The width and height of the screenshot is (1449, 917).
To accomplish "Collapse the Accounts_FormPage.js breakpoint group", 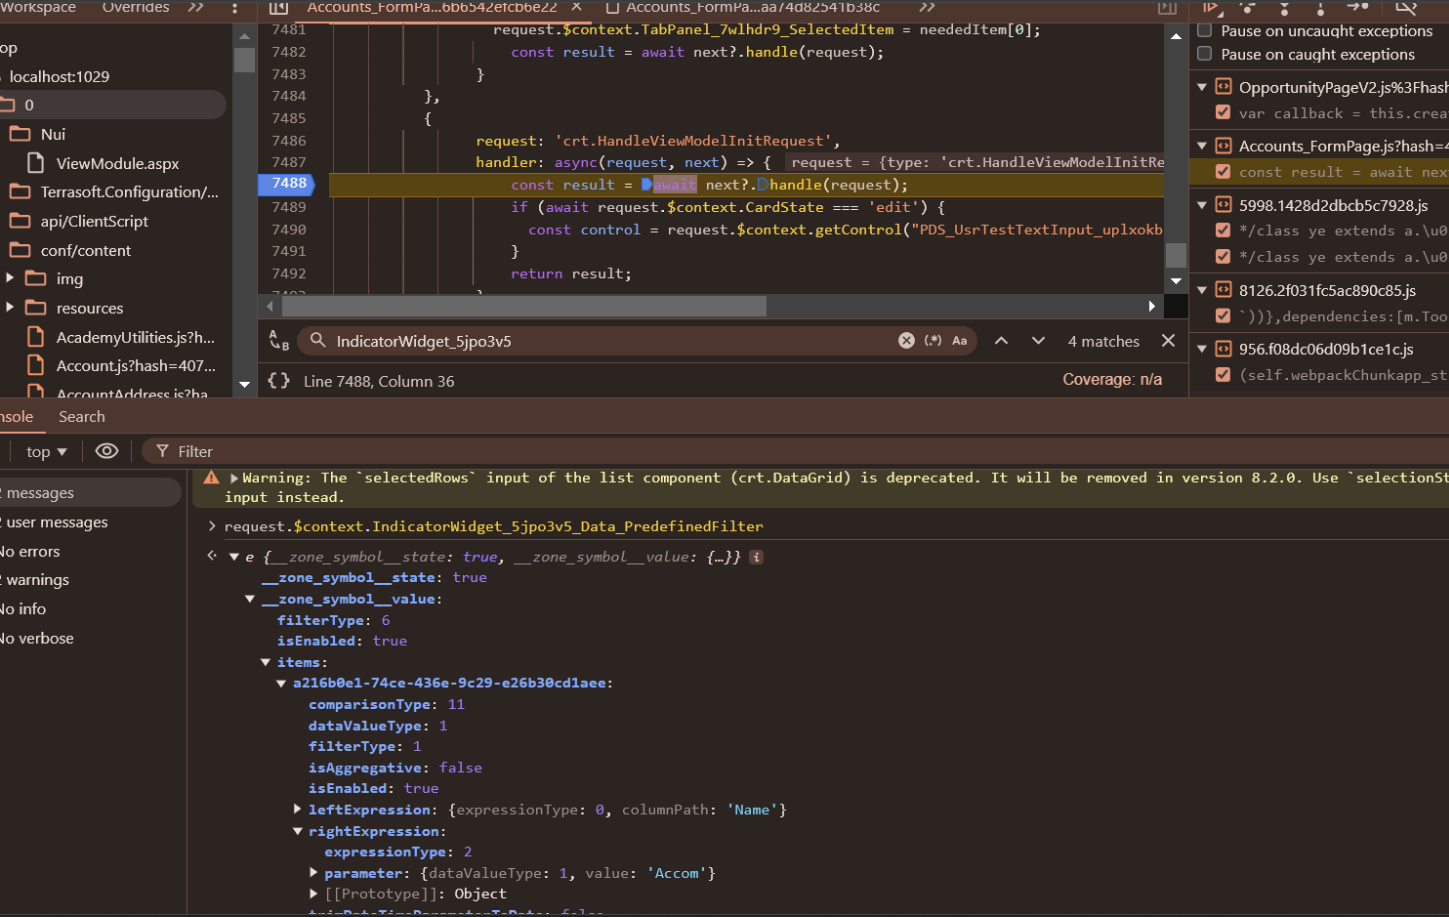I will pos(1203,146).
